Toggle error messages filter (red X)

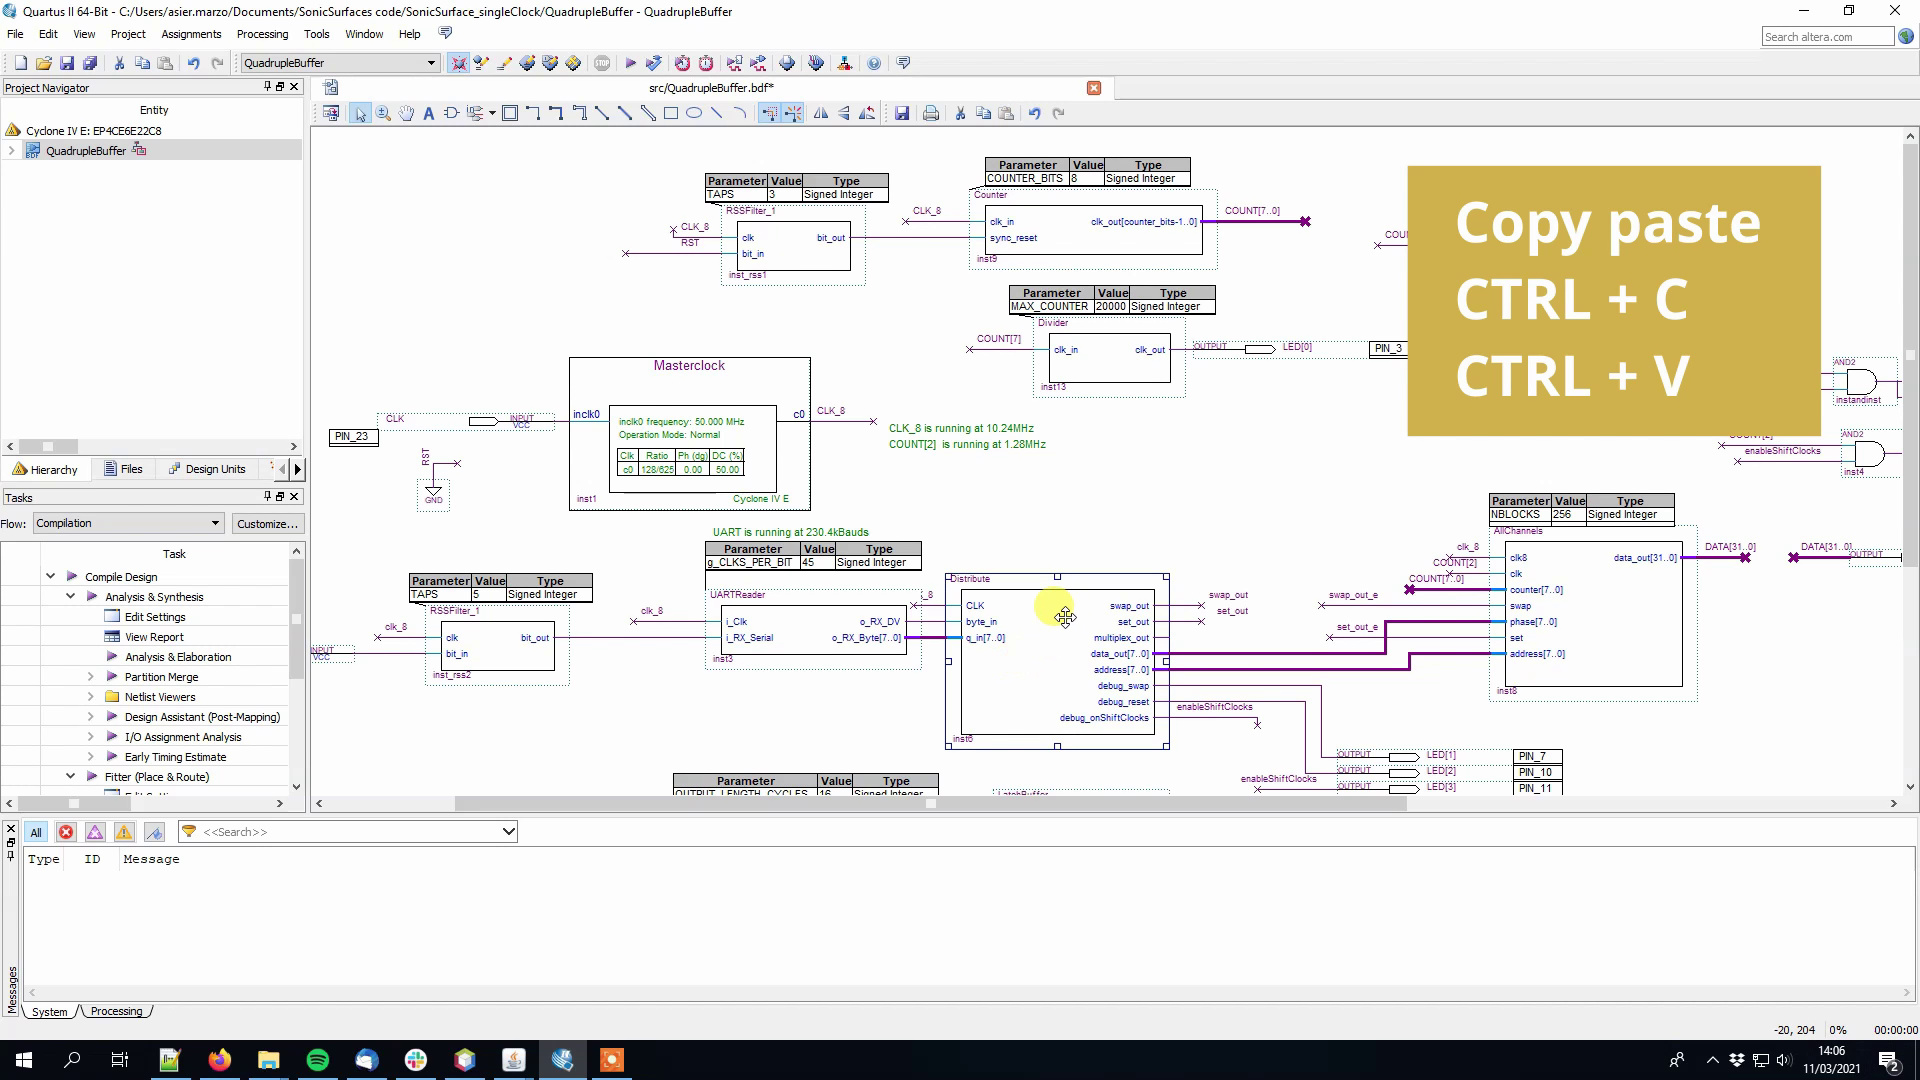coord(66,832)
